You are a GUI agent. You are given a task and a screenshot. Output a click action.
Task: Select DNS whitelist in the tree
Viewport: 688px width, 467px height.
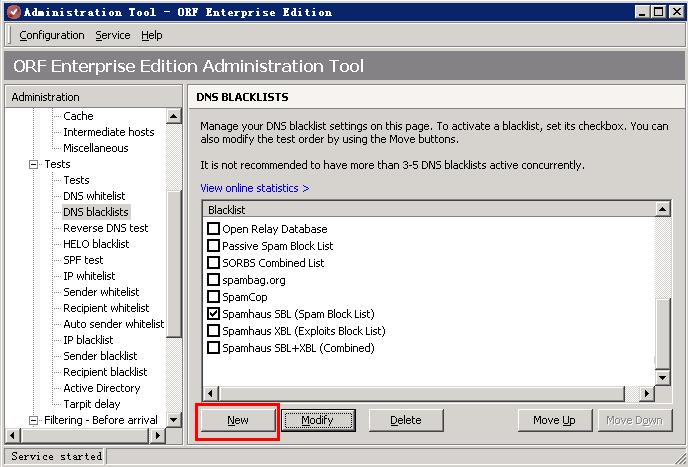[94, 196]
